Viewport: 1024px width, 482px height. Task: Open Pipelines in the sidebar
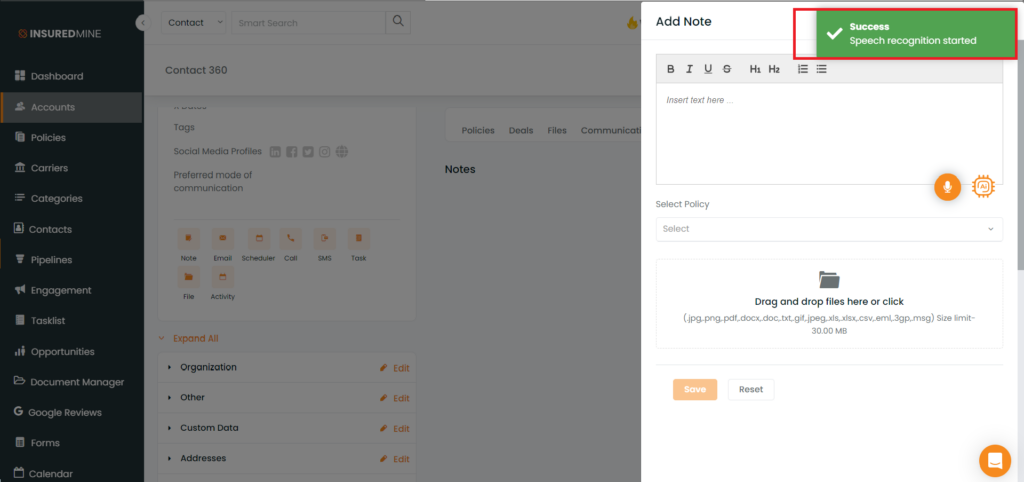pos(51,260)
